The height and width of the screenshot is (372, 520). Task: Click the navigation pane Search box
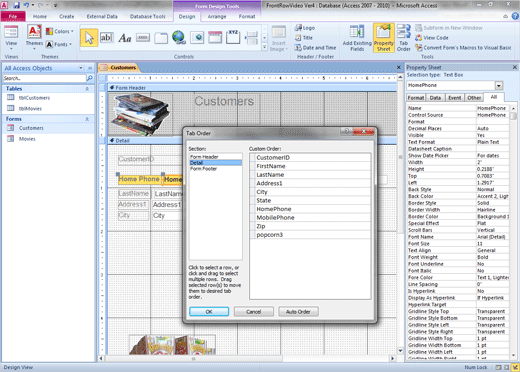click(44, 78)
